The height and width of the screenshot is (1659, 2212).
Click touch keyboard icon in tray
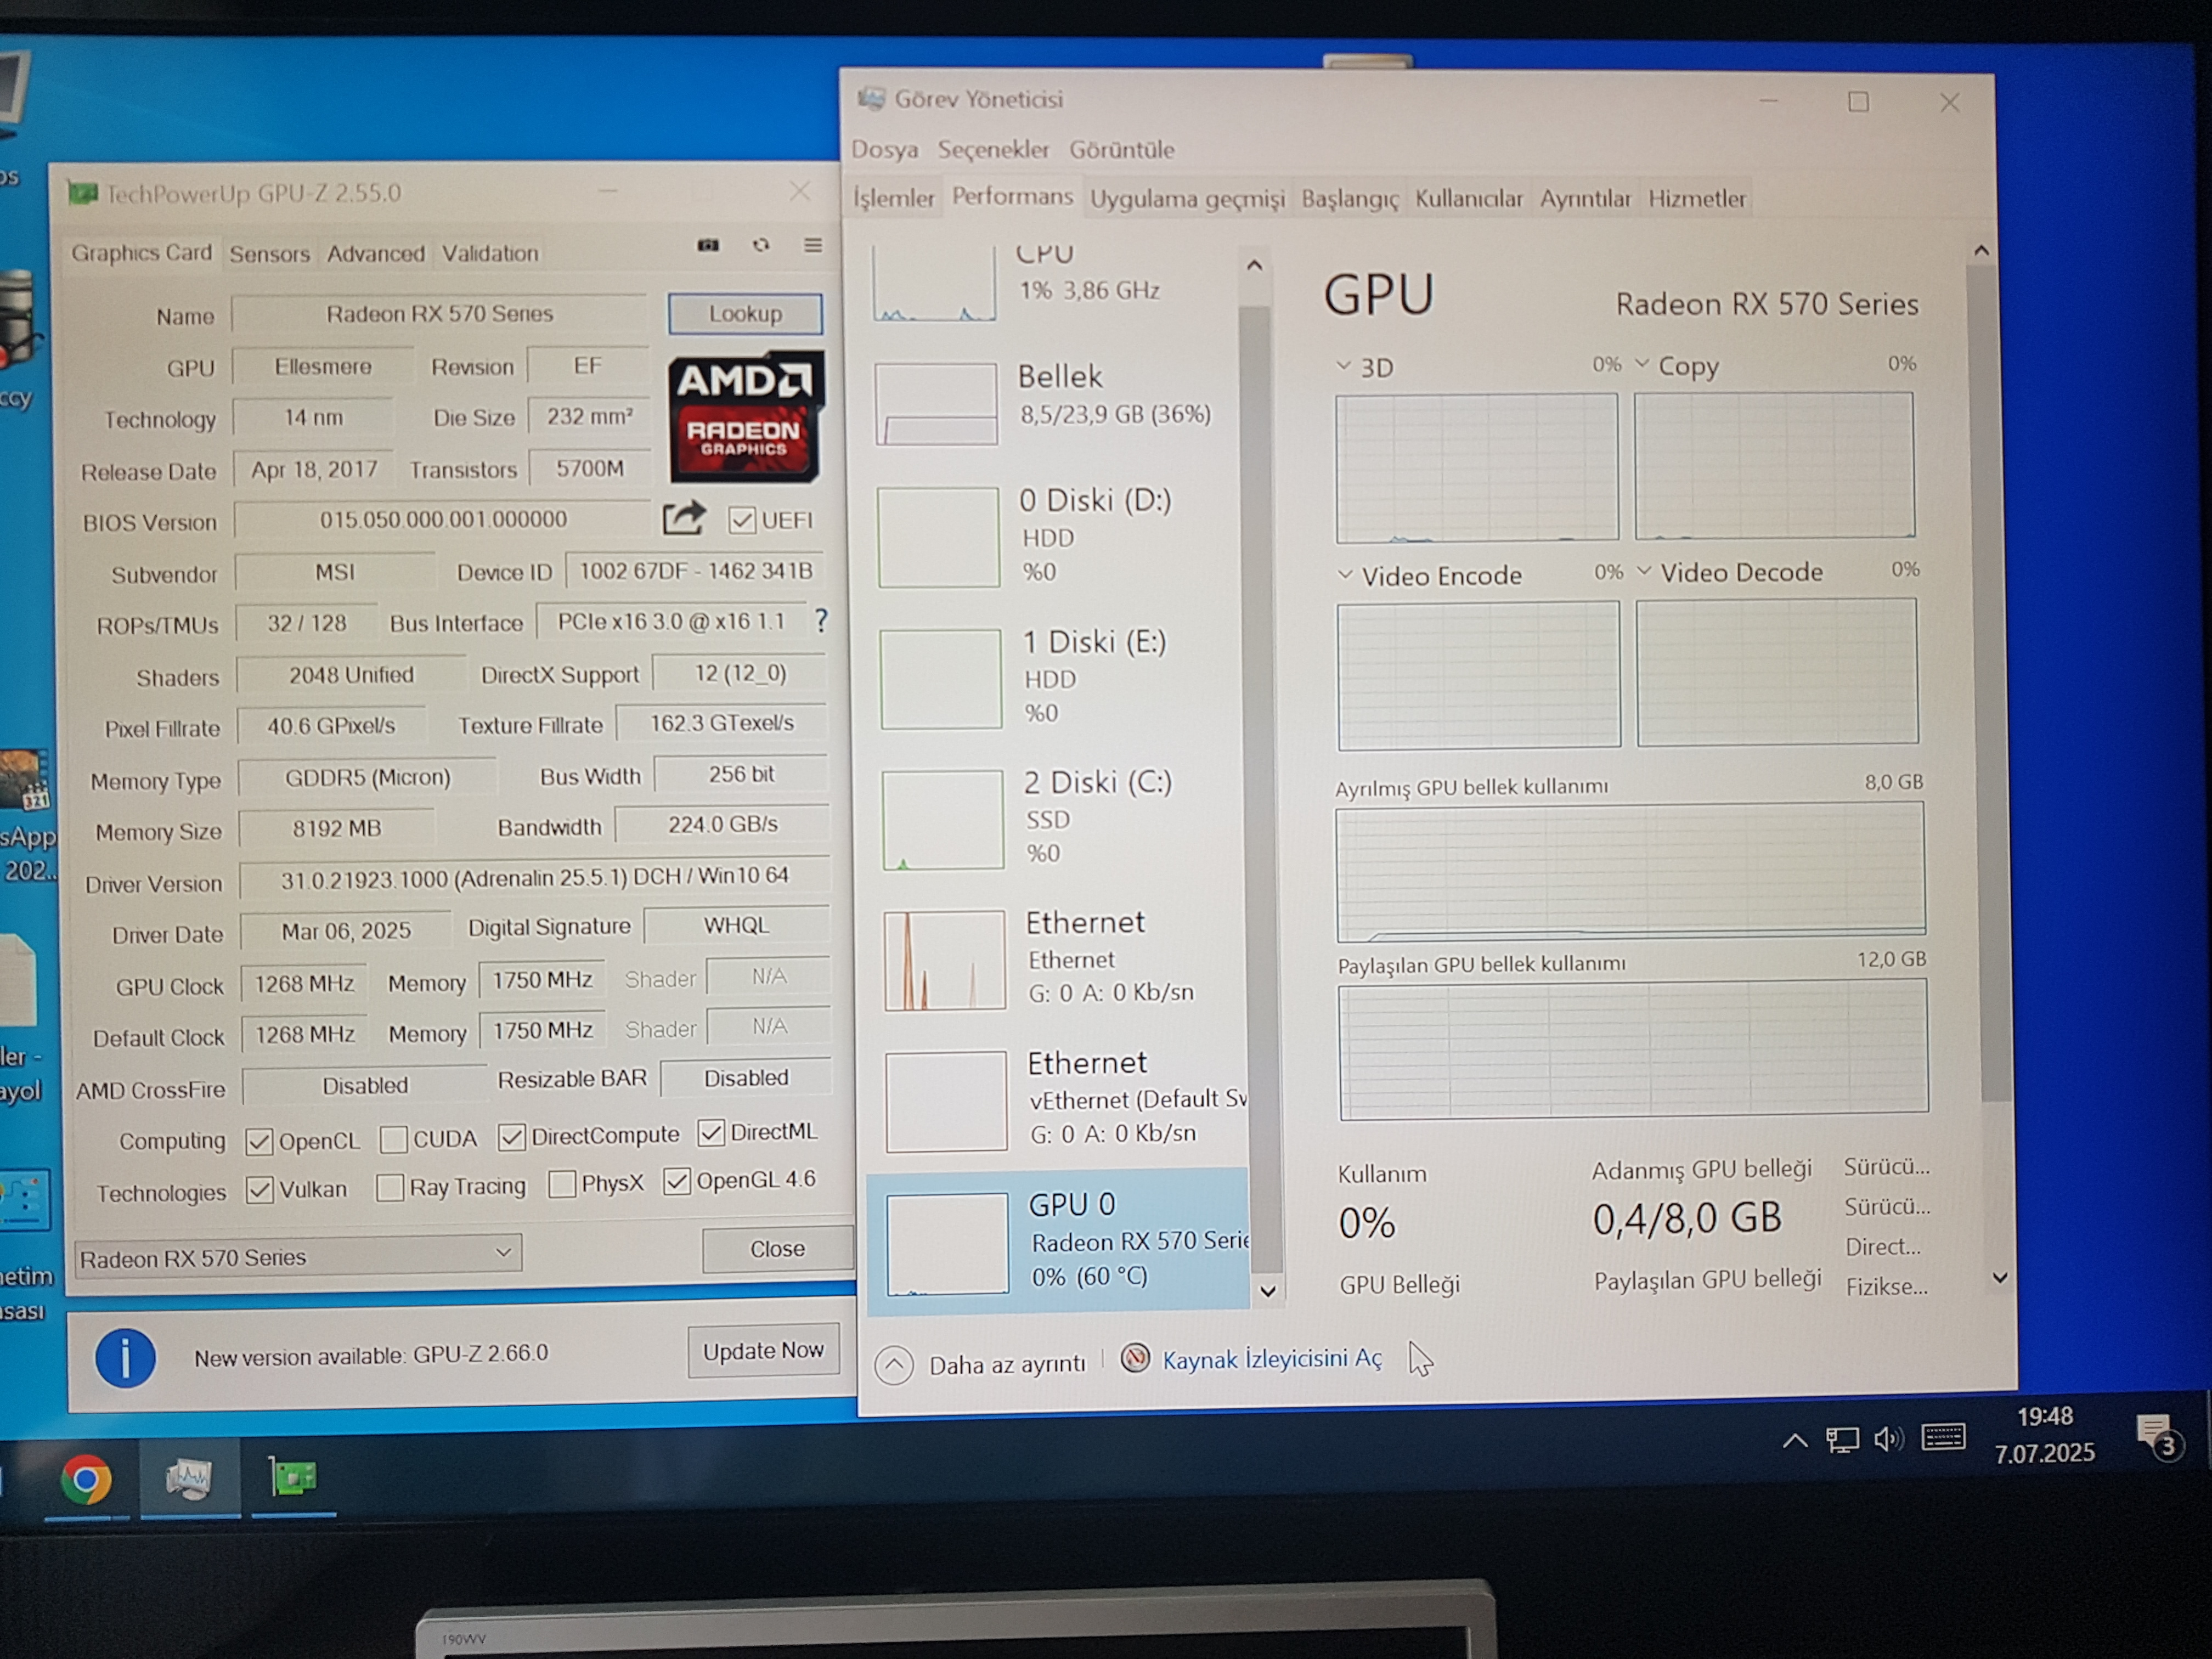[x=1943, y=1437]
